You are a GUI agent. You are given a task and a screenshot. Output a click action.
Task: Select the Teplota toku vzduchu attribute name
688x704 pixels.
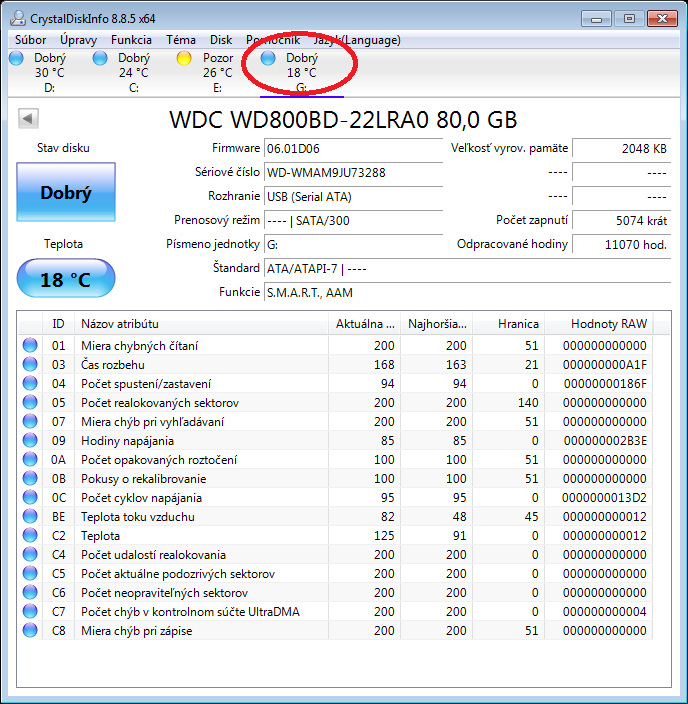click(x=138, y=517)
